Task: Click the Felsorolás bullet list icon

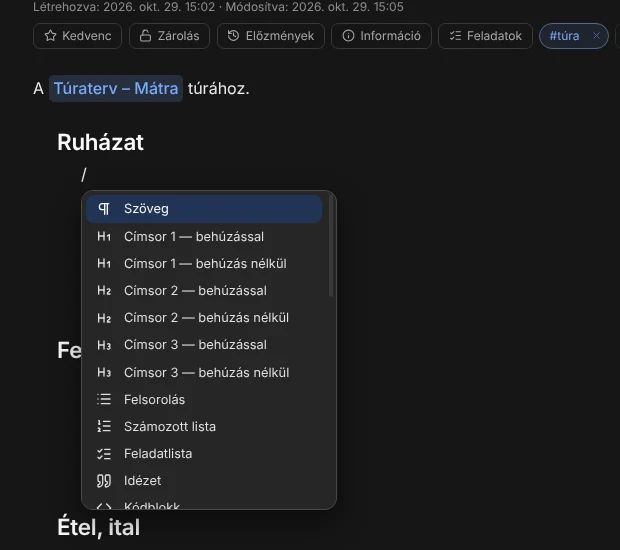Action: pos(104,399)
